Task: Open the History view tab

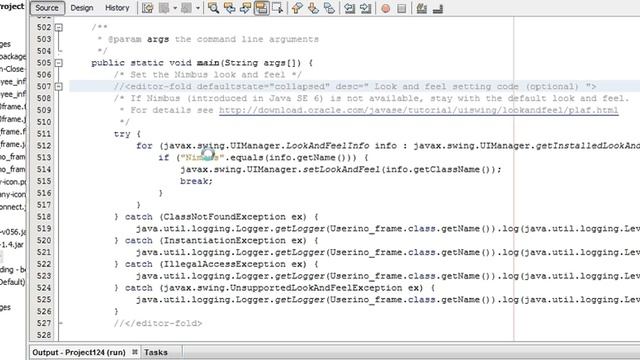Action: click(117, 8)
